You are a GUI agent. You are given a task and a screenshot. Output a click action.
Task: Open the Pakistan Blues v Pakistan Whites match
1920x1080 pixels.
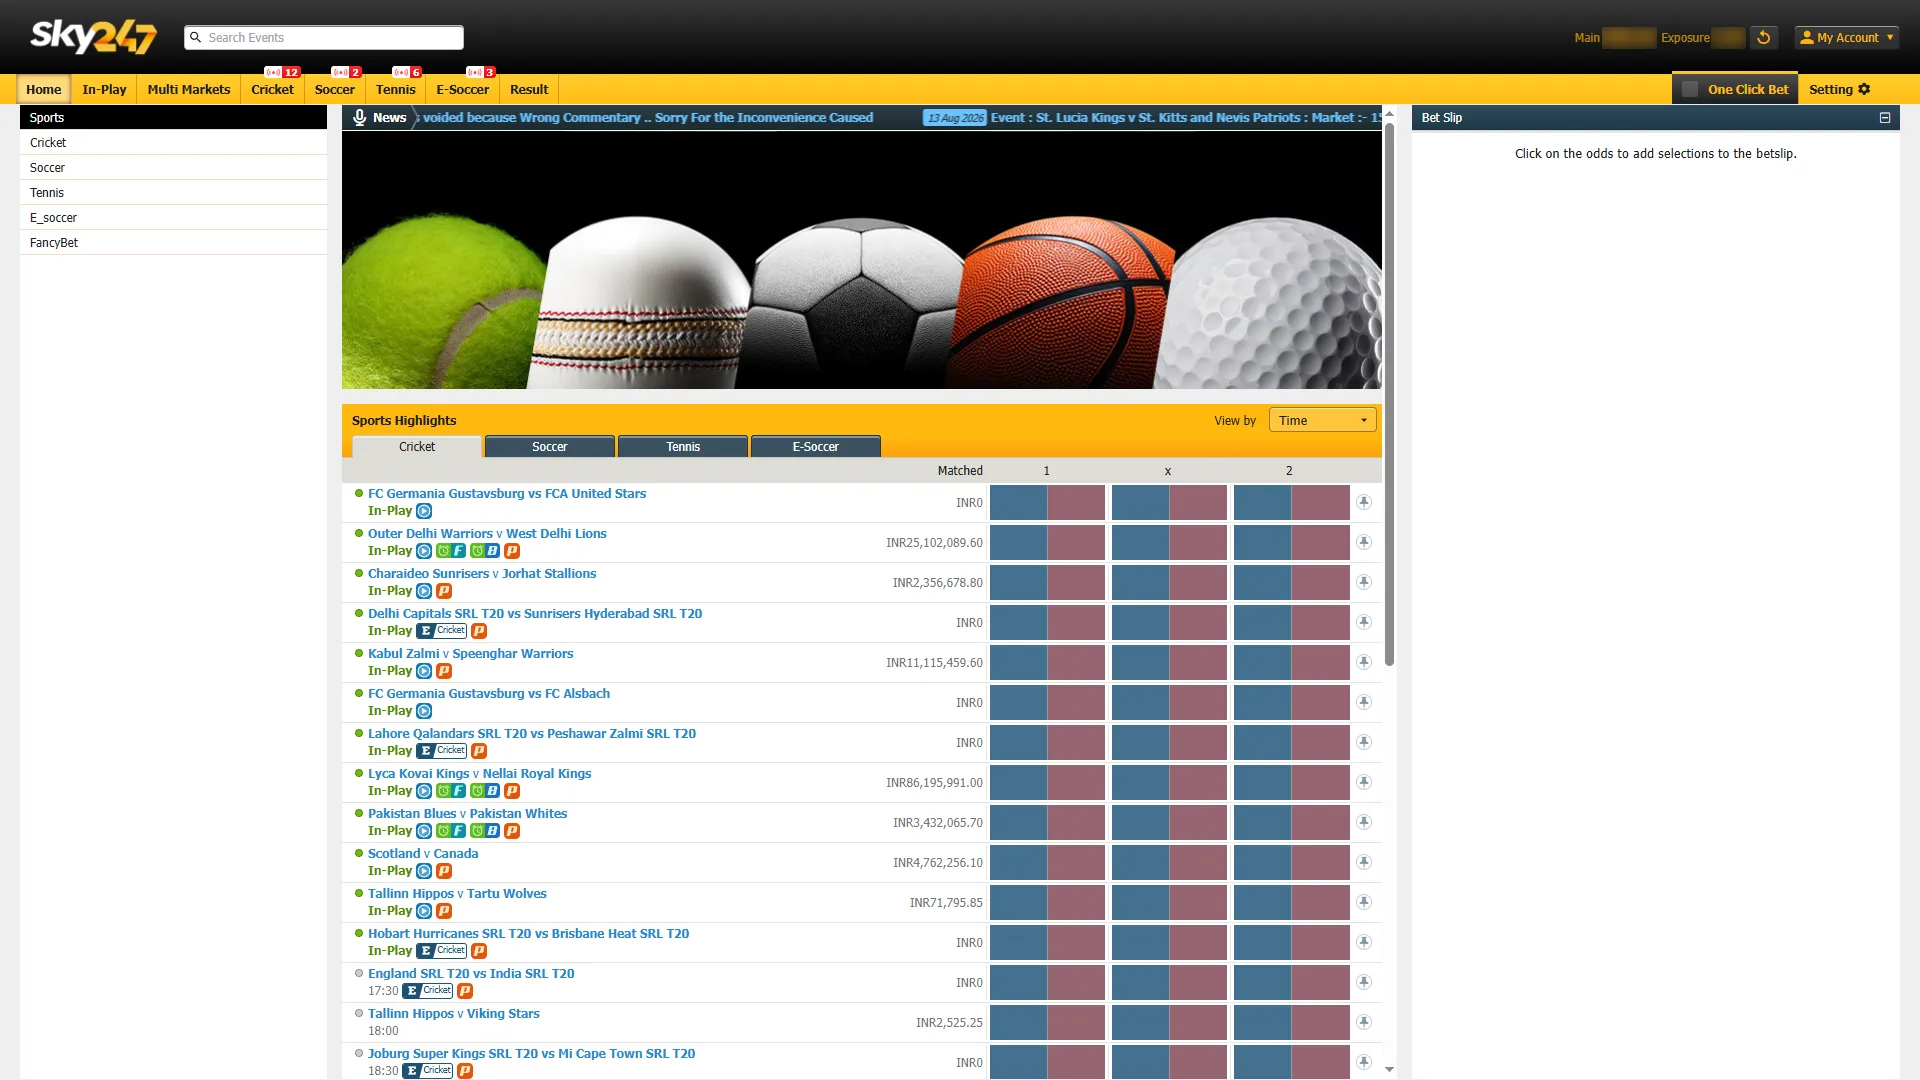tap(467, 814)
